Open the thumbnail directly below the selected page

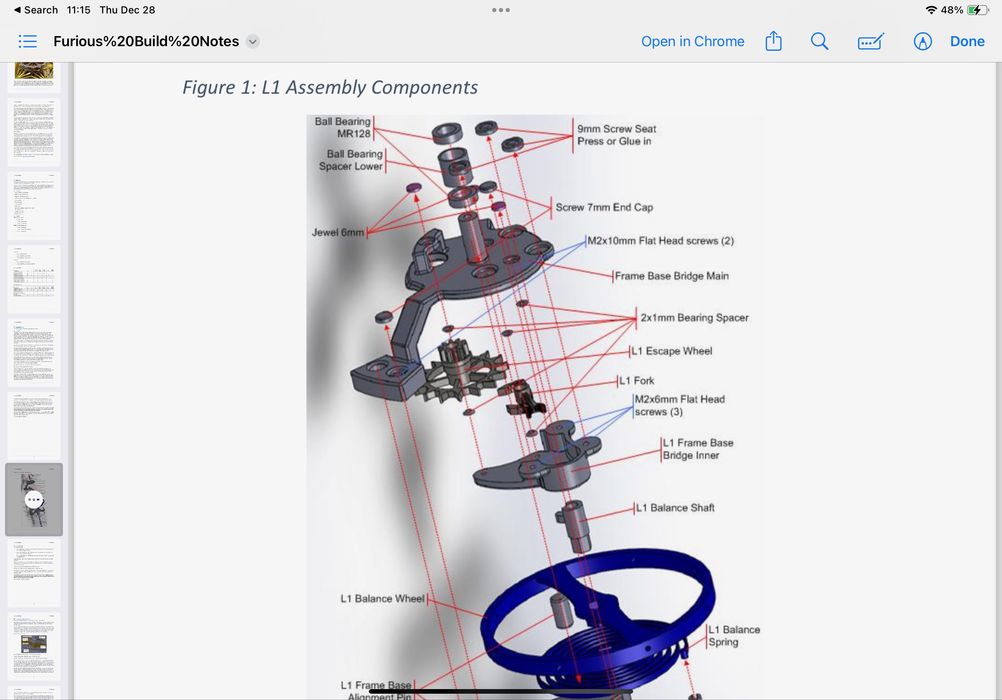pos(34,573)
